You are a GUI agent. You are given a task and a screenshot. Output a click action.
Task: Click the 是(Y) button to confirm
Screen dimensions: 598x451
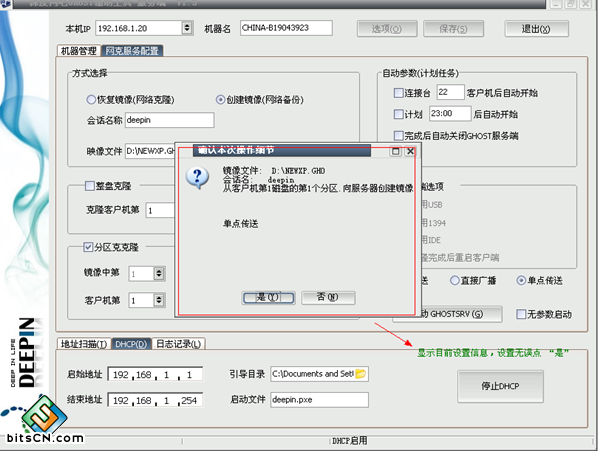click(268, 298)
